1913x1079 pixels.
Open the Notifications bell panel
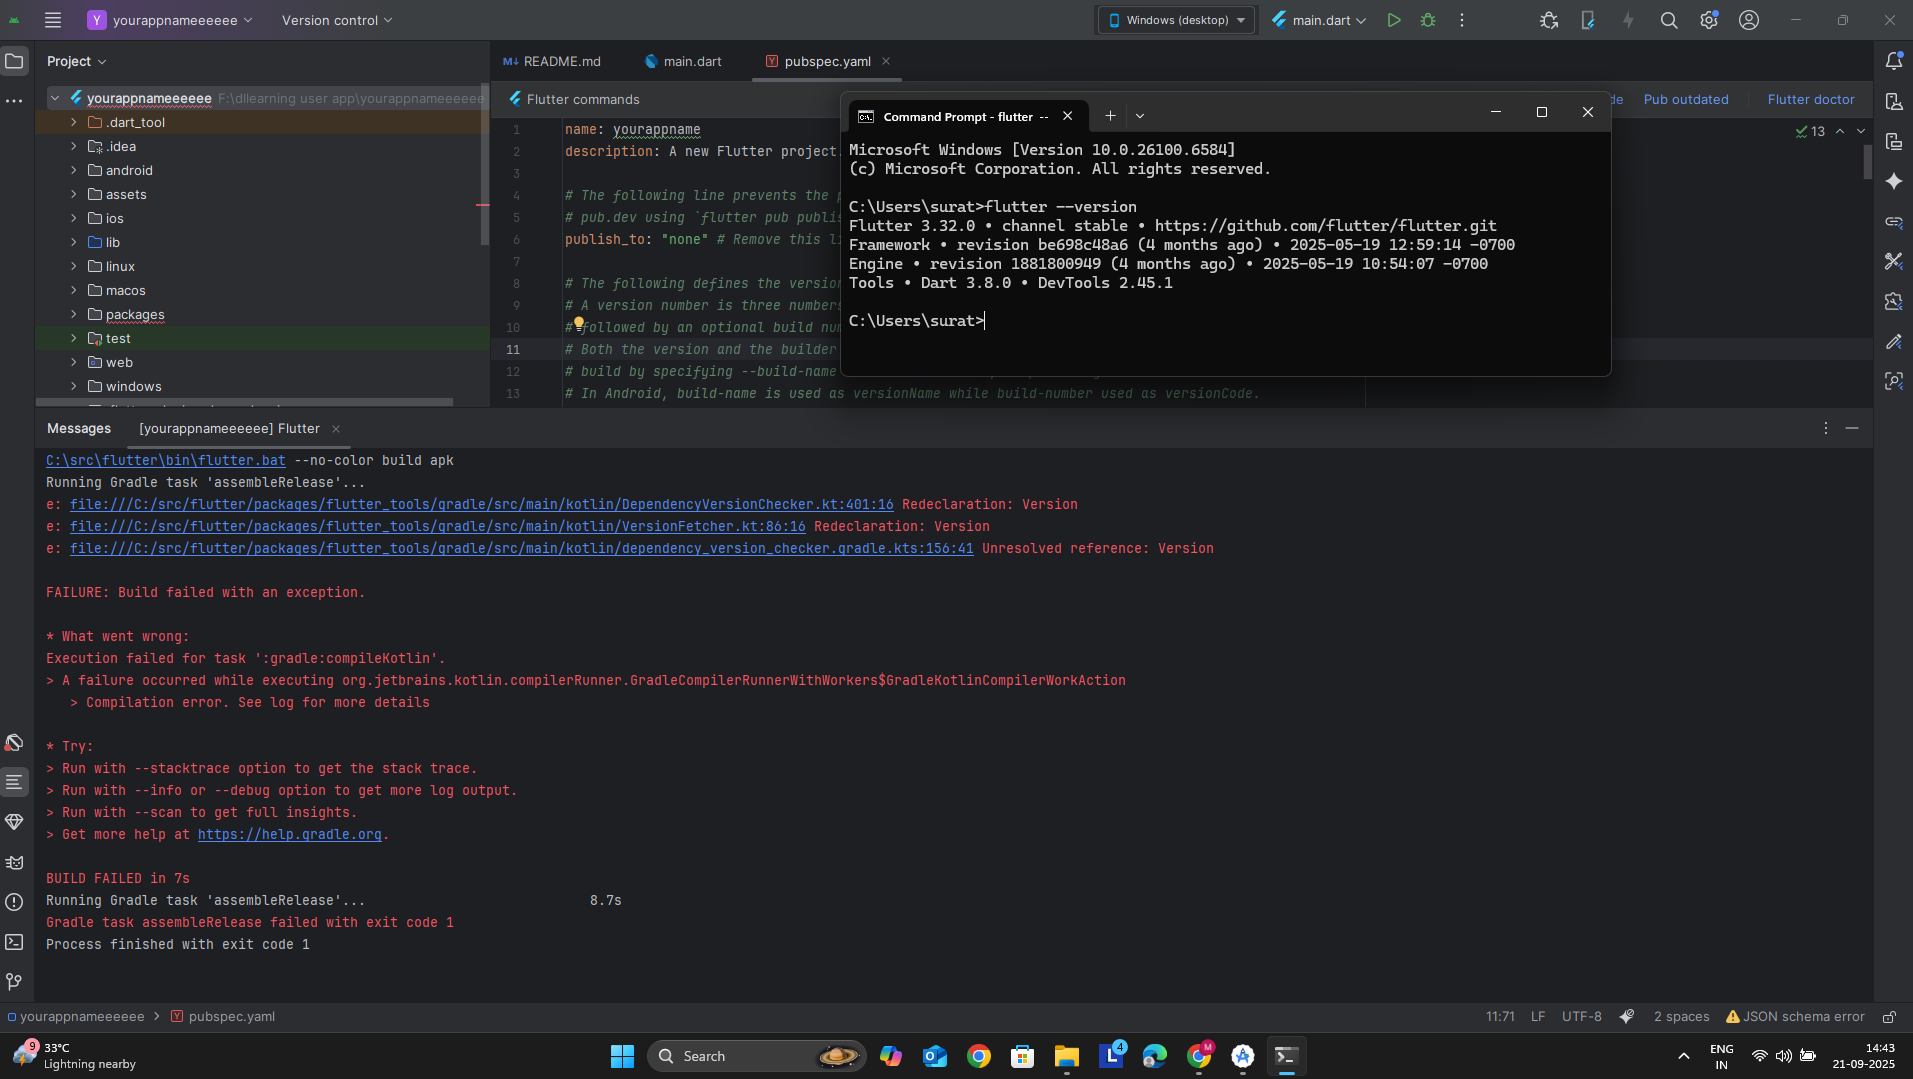pos(1893,61)
